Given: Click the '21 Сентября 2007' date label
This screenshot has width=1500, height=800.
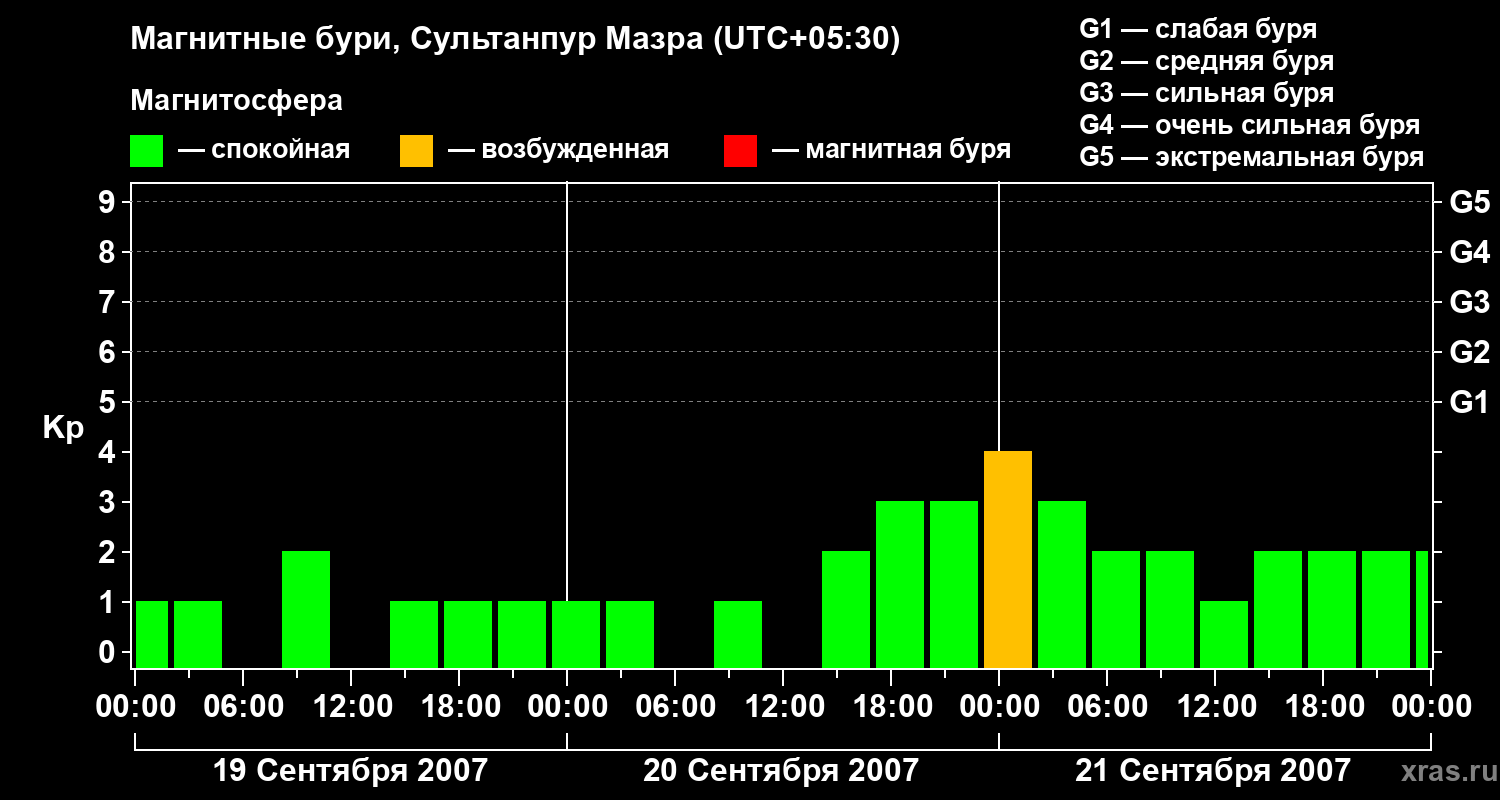Looking at the screenshot, I should 1213,771.
